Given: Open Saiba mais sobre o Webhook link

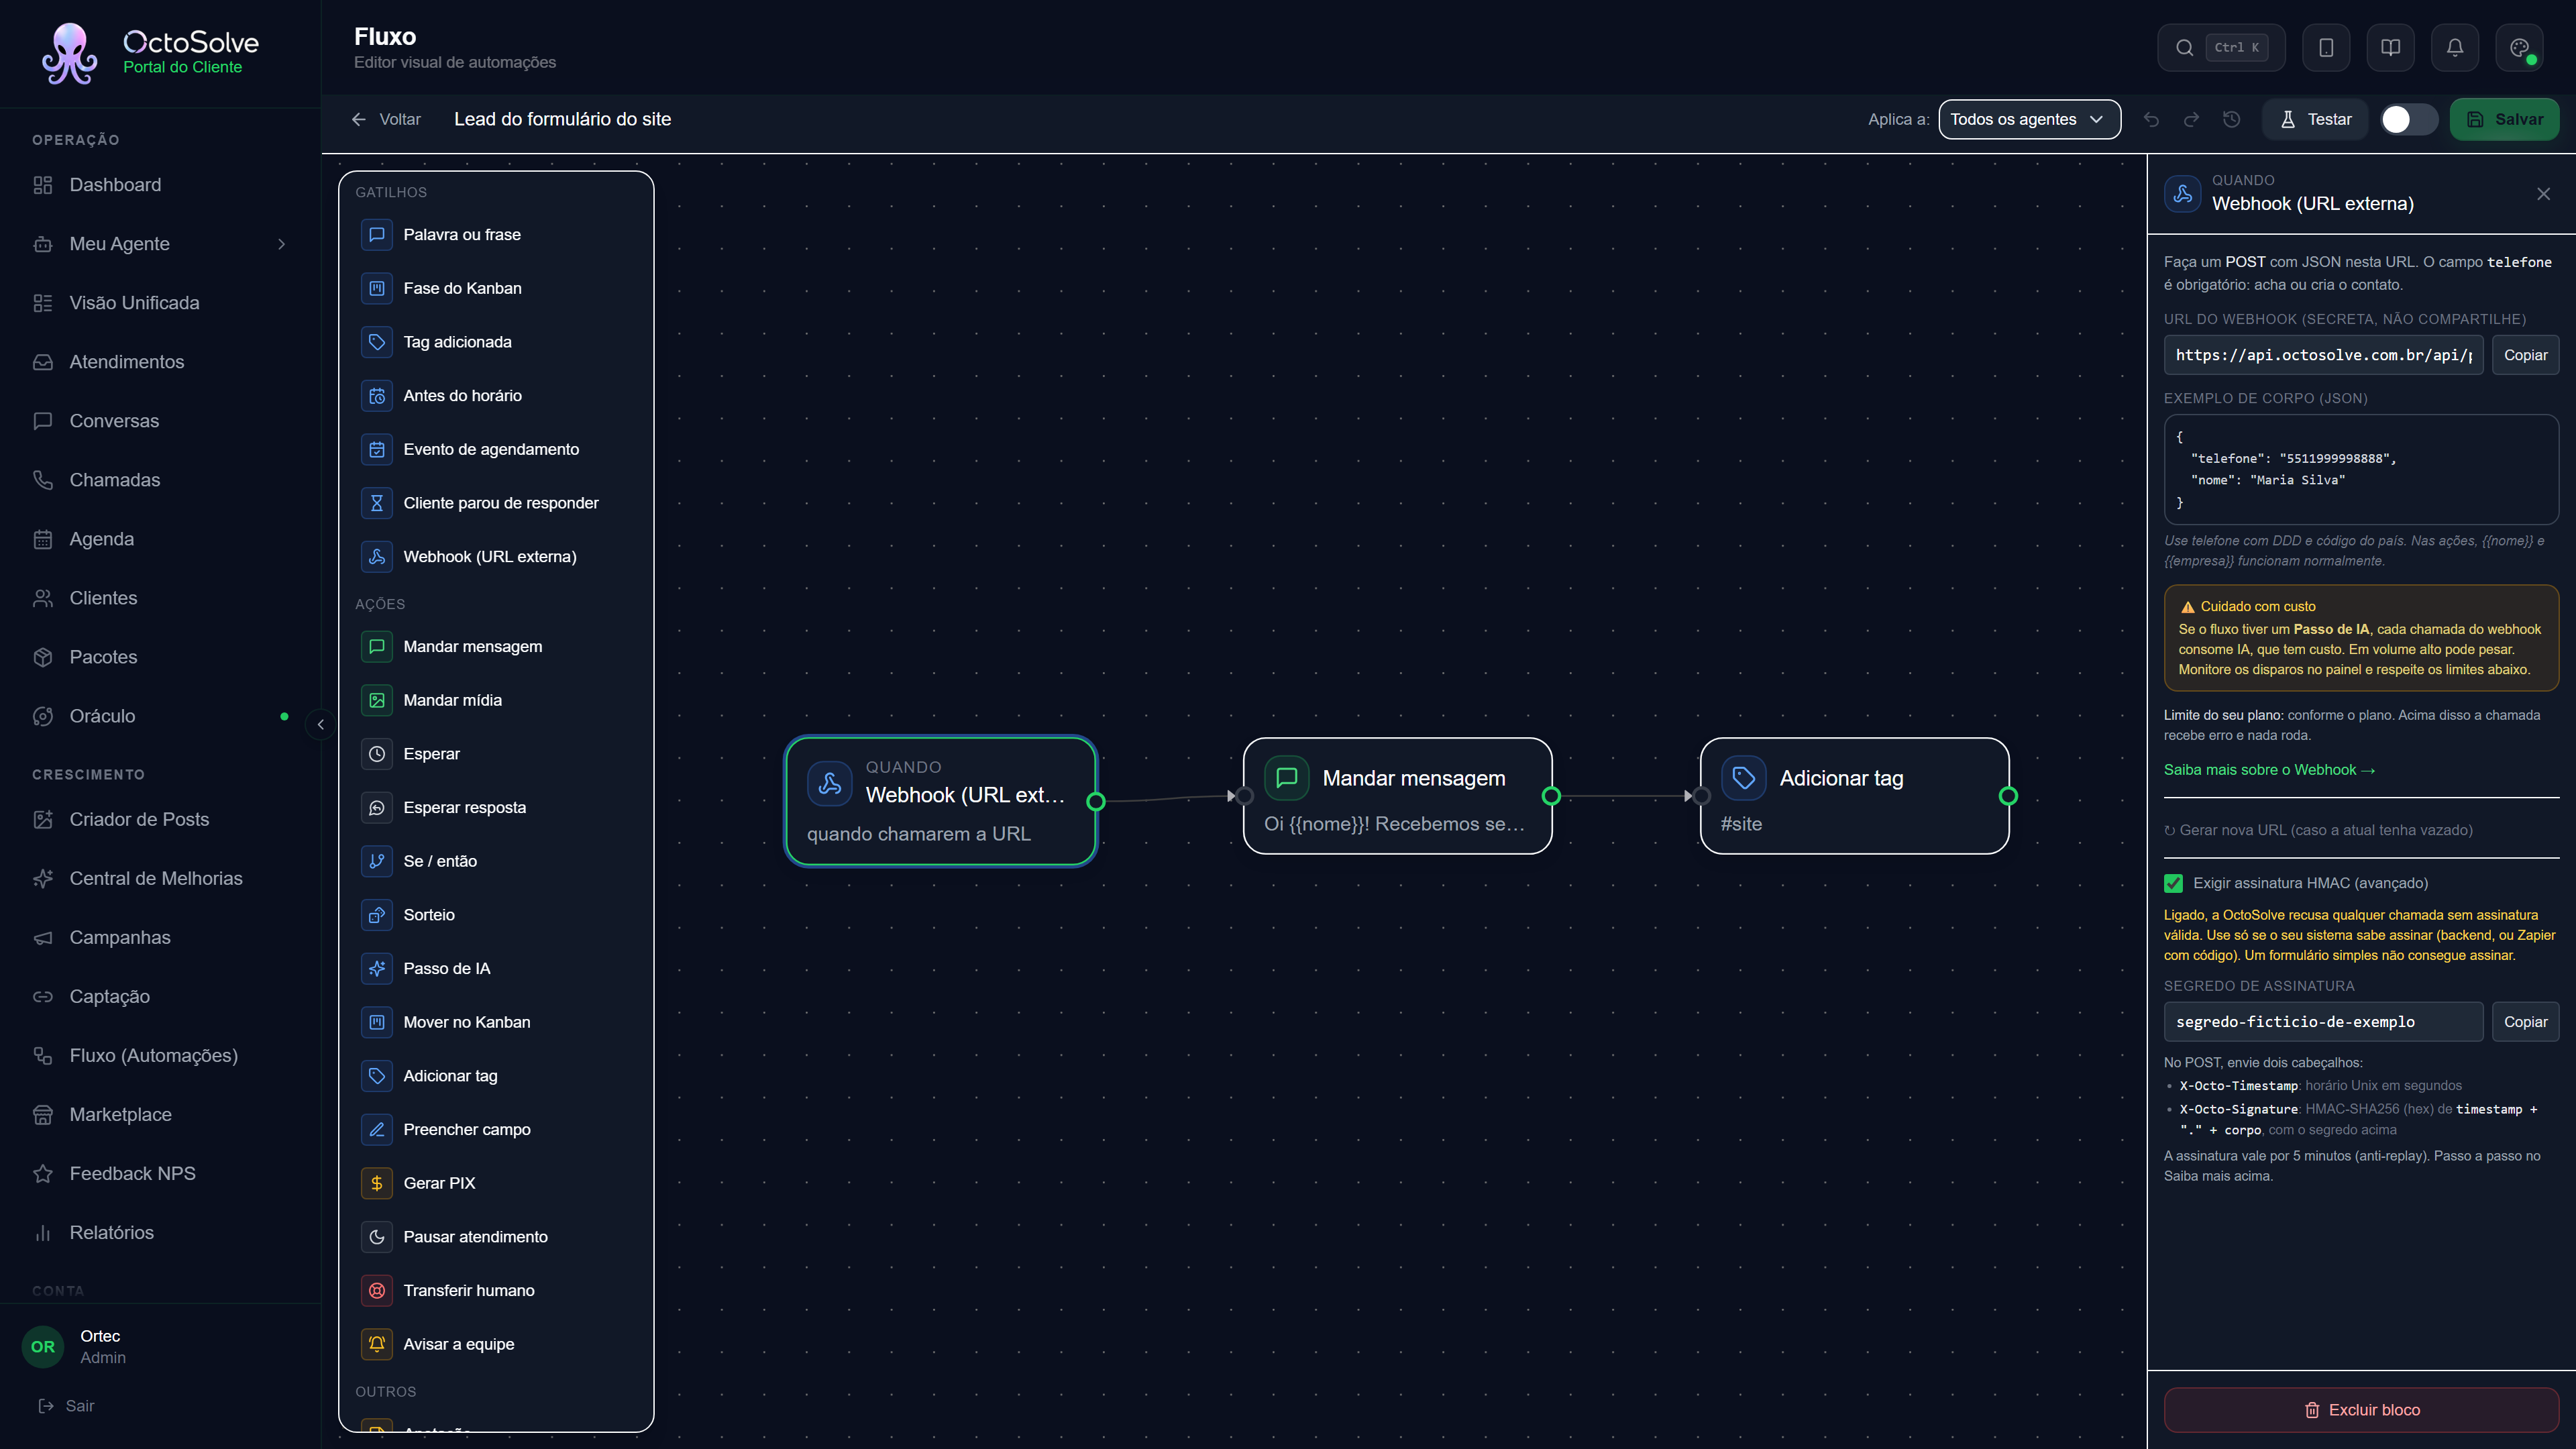Looking at the screenshot, I should point(2269,770).
